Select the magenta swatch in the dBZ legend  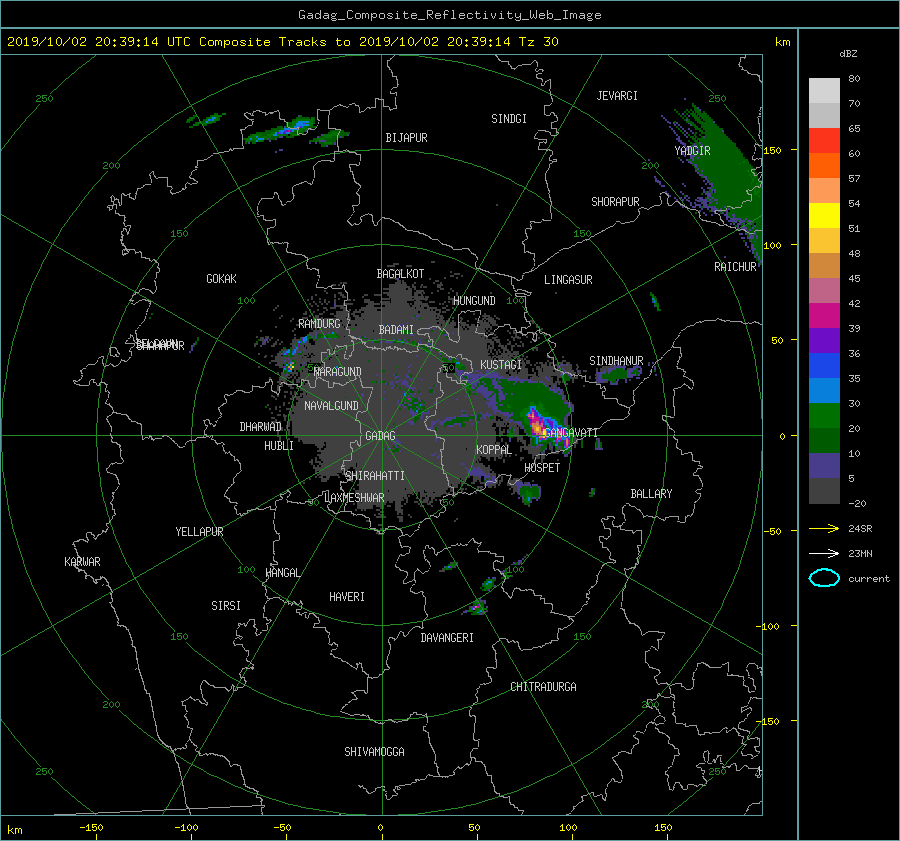pyautogui.click(x=824, y=316)
